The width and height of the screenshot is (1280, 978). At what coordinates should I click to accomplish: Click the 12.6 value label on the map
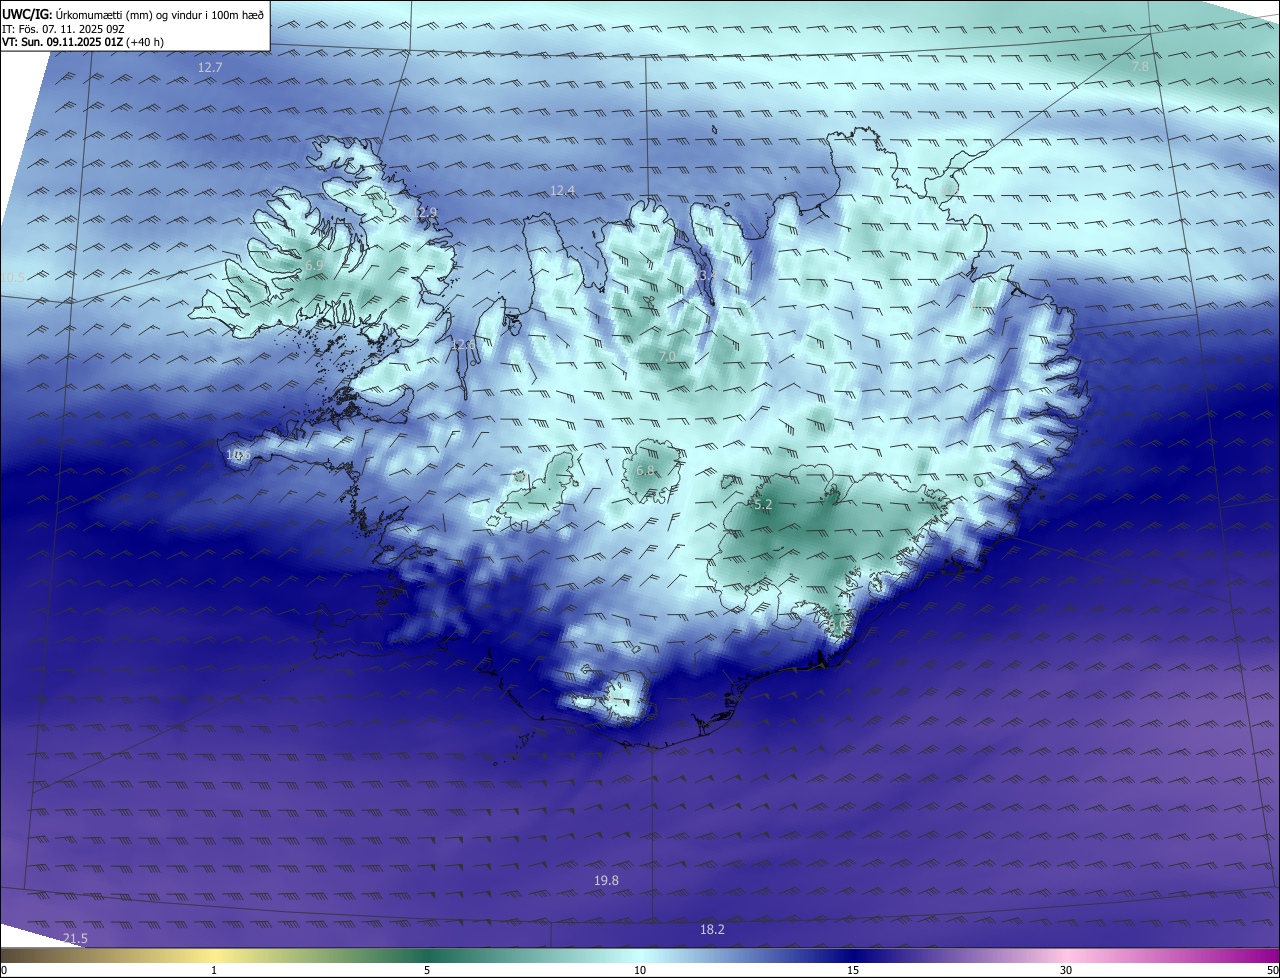coord(462,345)
